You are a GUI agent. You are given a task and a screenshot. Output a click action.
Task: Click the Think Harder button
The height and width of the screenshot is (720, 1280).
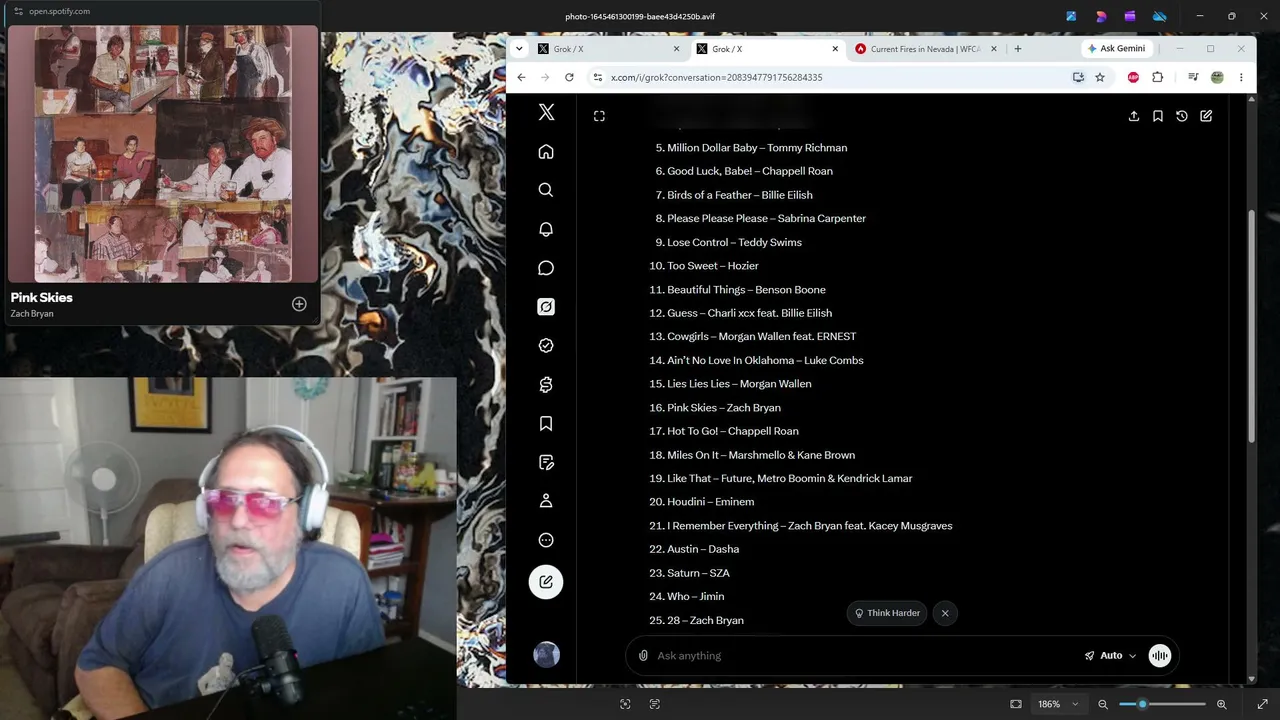887,613
